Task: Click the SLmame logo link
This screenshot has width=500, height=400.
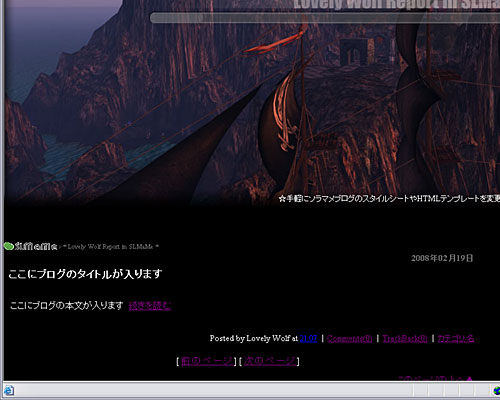Action: [30, 246]
